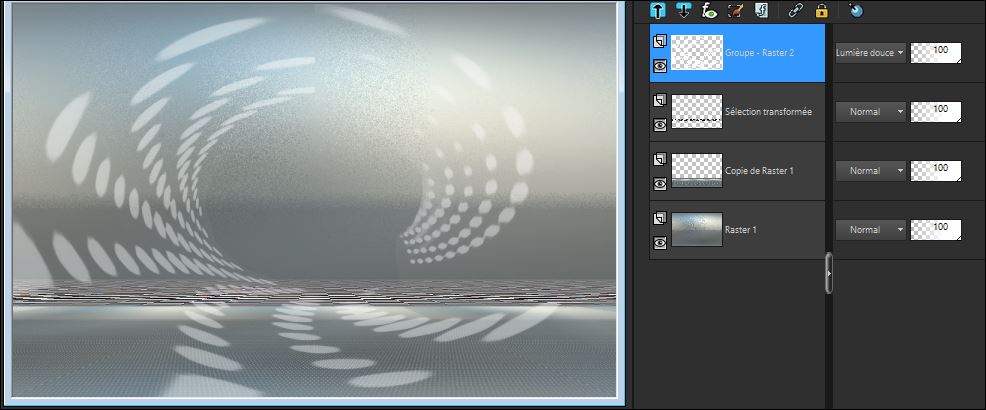Toggle visibility eye of Raster 1 layer
986x410 pixels.
point(660,243)
